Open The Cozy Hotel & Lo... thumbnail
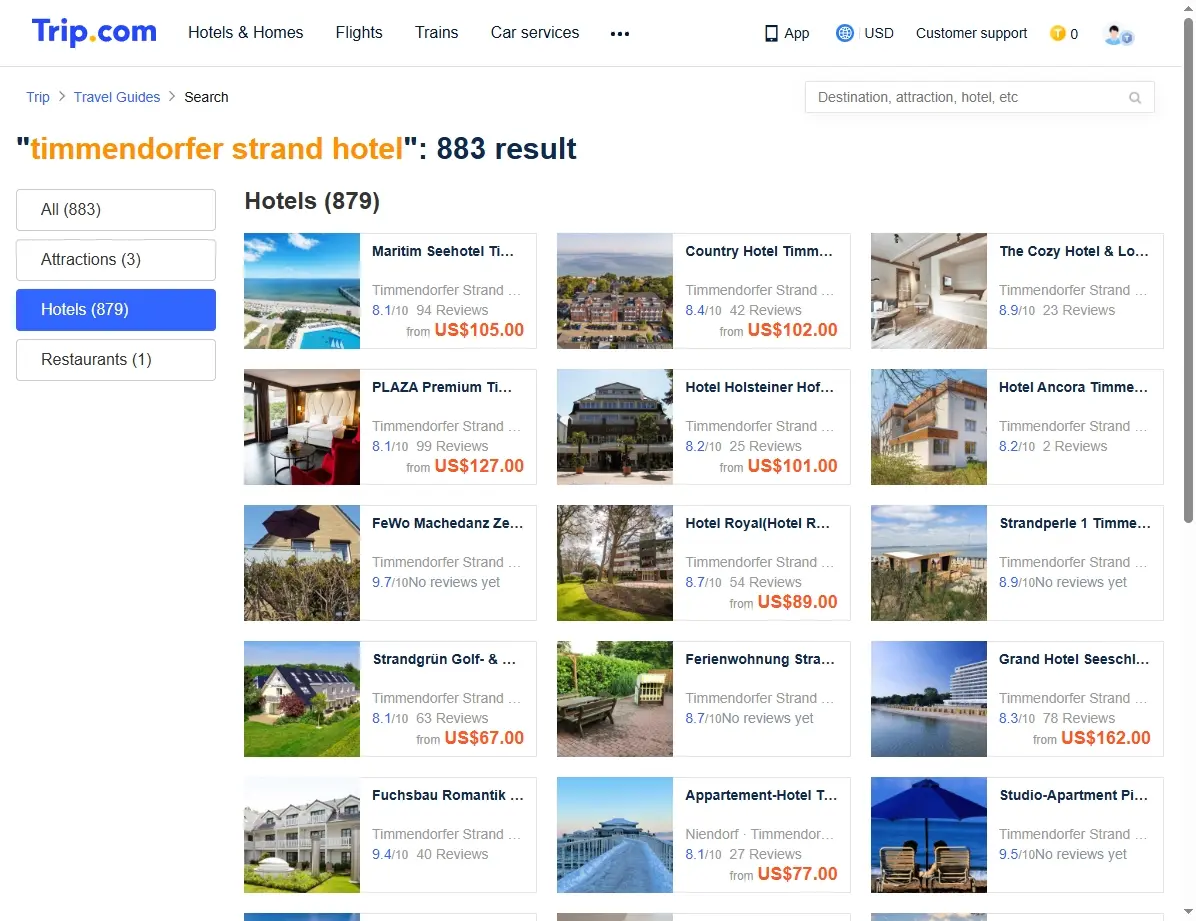 click(929, 291)
